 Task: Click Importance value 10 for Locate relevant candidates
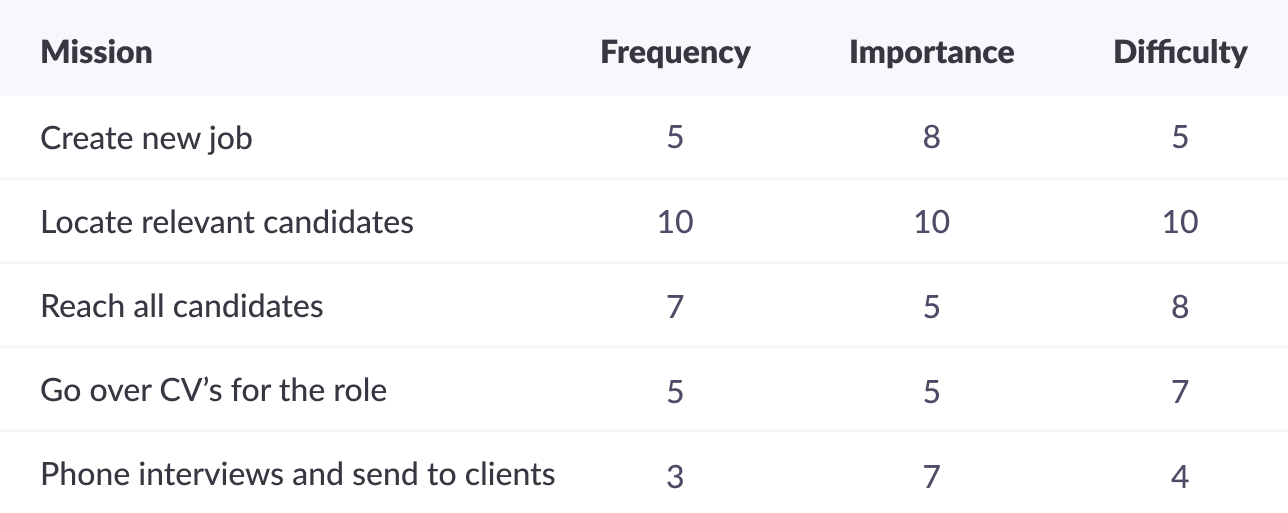(x=931, y=221)
